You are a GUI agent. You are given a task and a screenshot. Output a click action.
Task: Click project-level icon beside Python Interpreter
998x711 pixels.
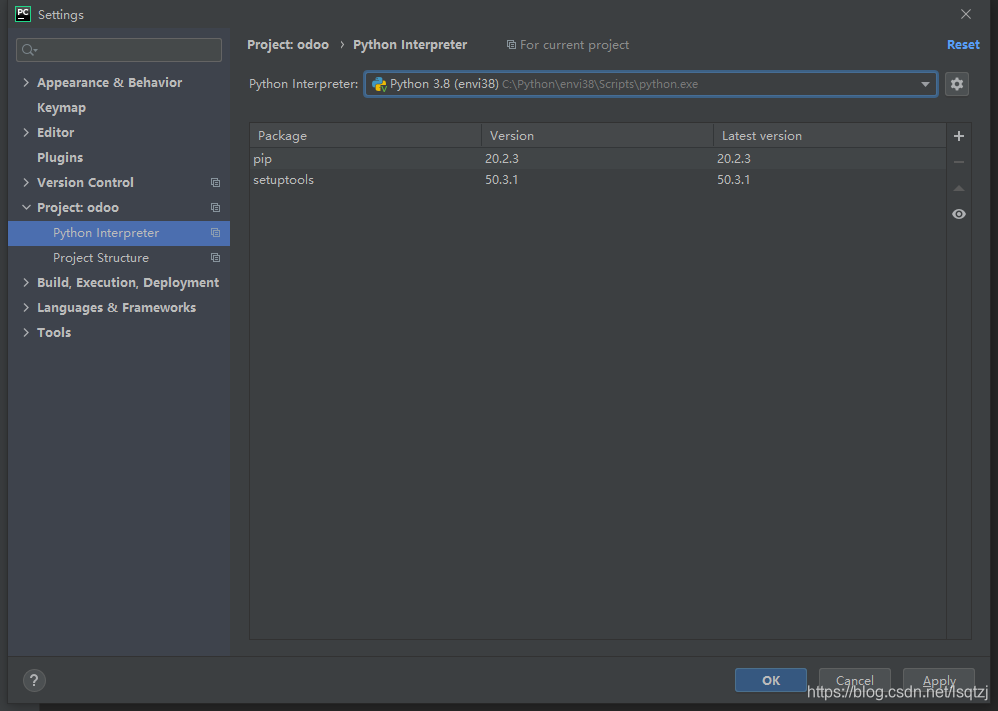pyautogui.click(x=215, y=233)
